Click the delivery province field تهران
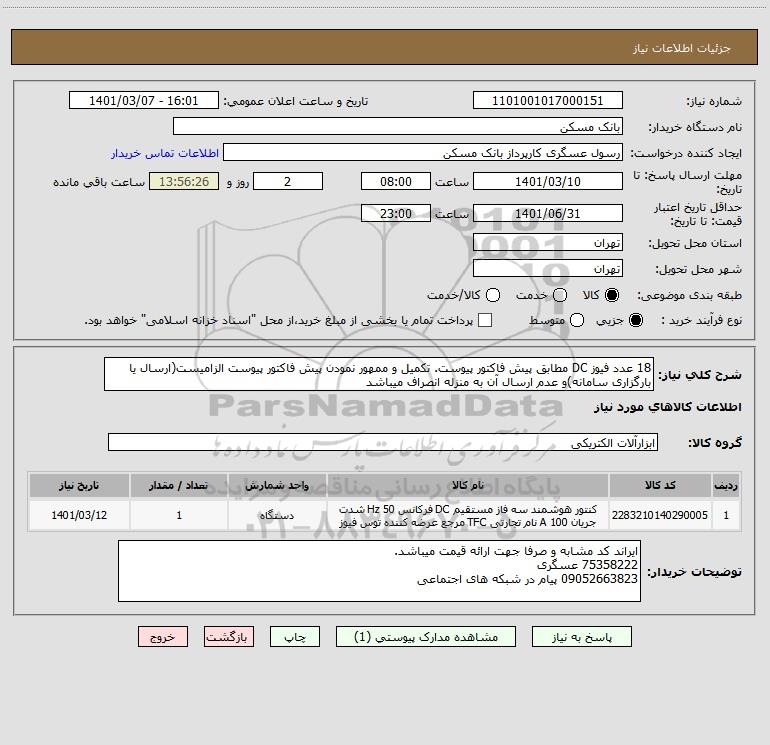Viewport: 770px width, 745px height. click(x=548, y=243)
